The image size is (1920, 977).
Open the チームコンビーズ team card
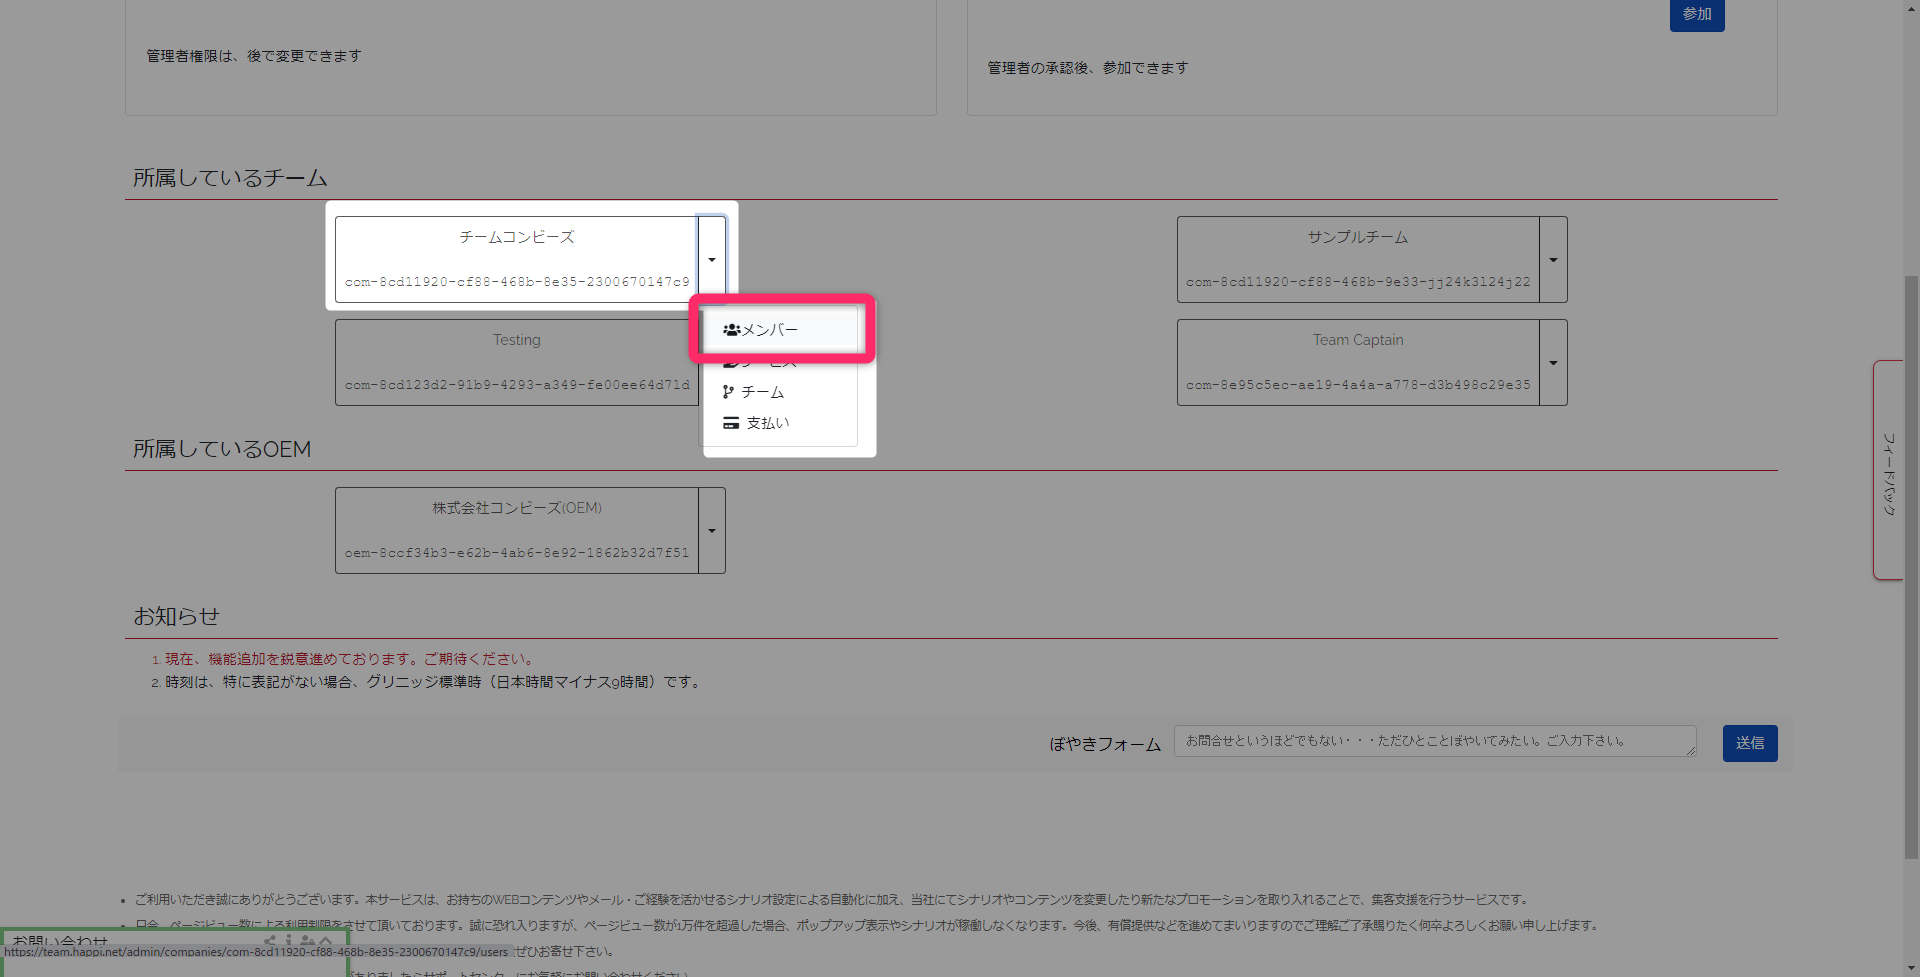[x=516, y=260]
